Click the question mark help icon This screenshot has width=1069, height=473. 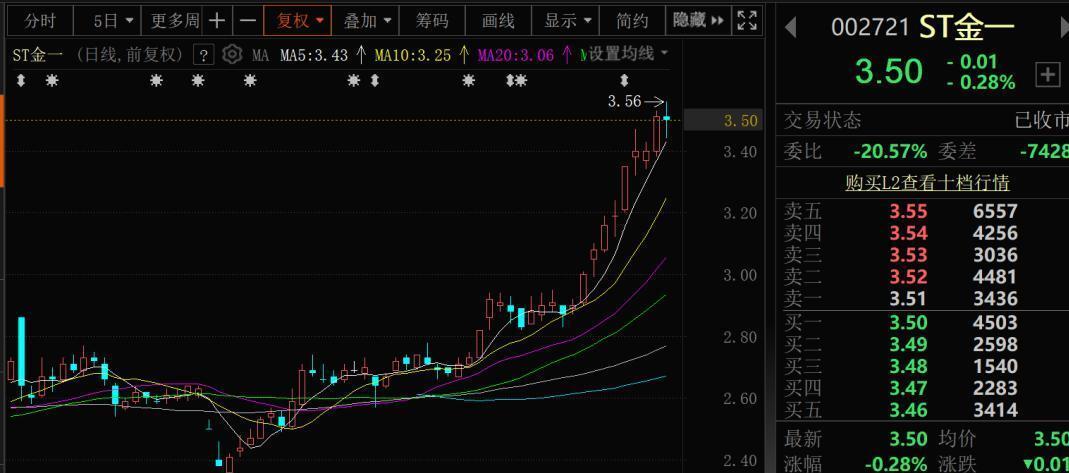tap(204, 55)
